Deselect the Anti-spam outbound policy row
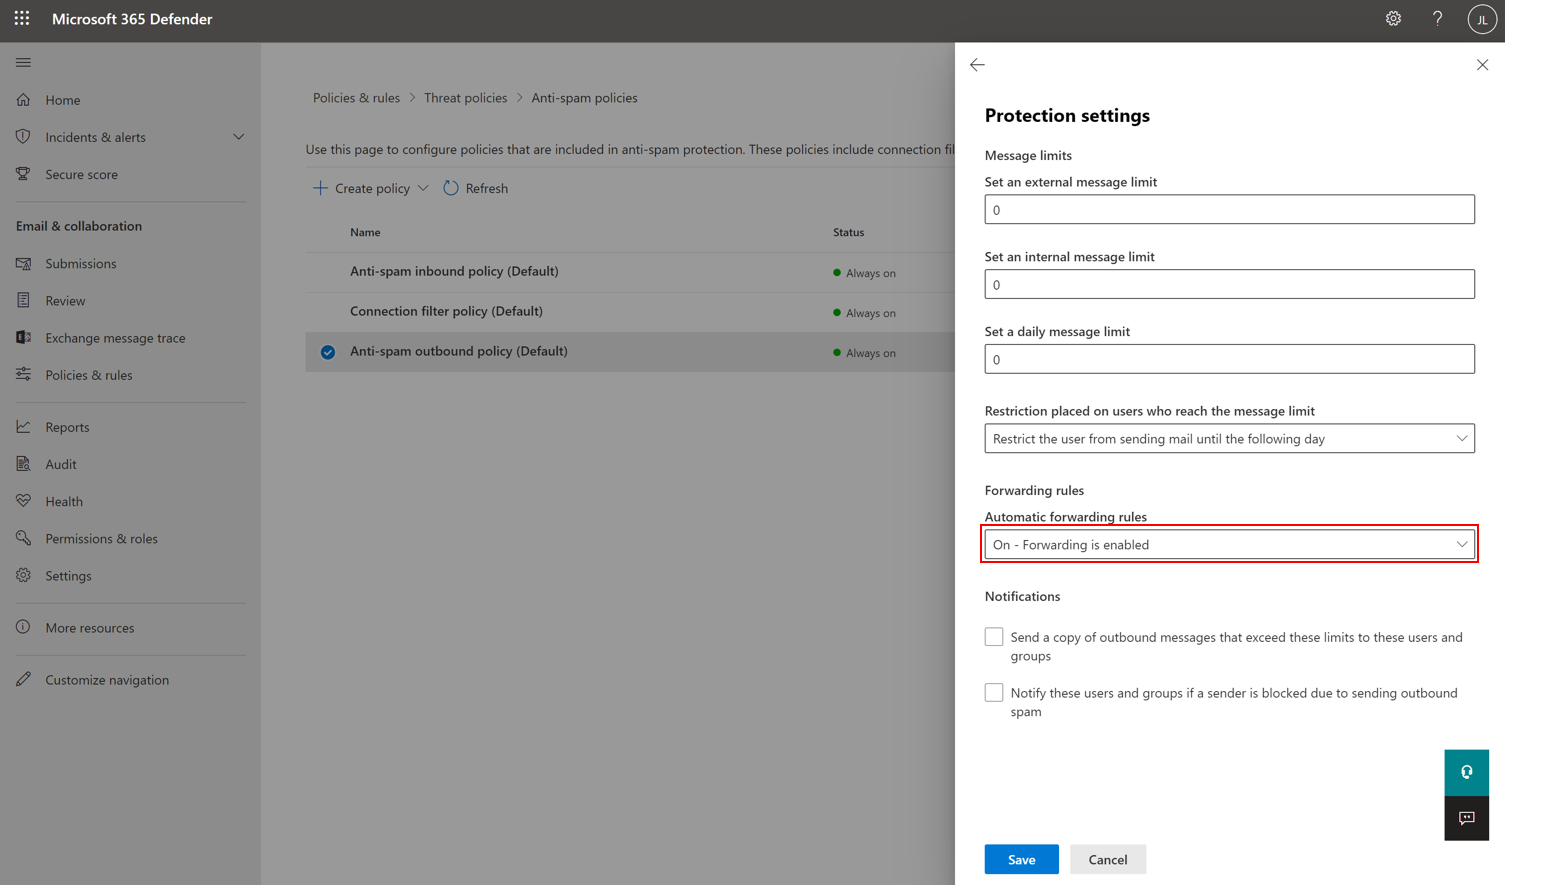This screenshot has width=1545, height=885. click(x=327, y=352)
